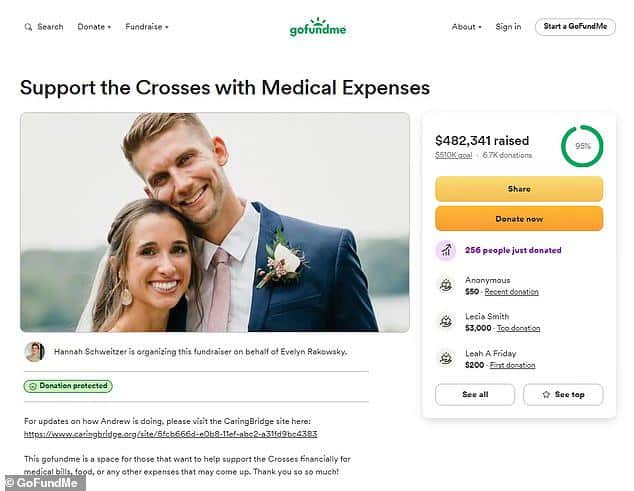
Task: Click the couple's wedding photo
Action: pyautogui.click(x=214, y=222)
